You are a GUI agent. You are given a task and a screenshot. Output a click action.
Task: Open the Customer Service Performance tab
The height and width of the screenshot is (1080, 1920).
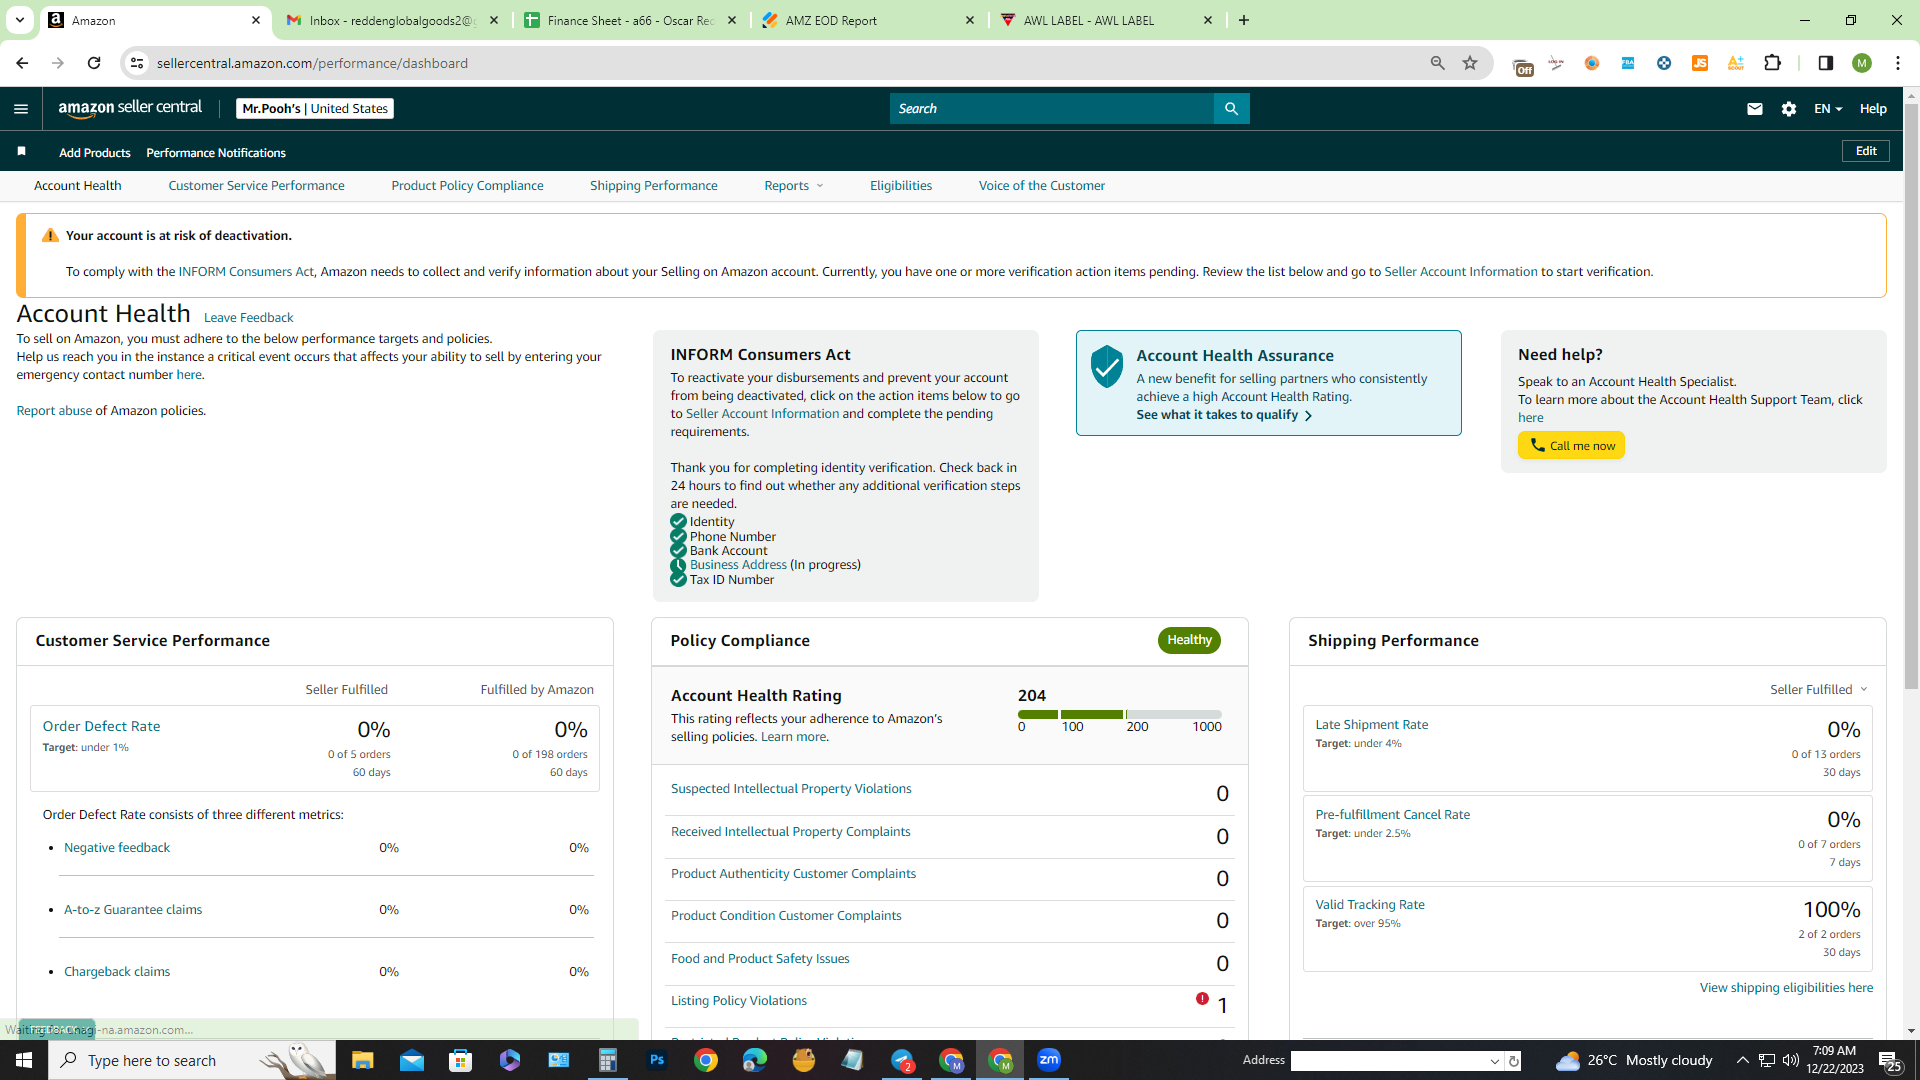click(x=256, y=186)
